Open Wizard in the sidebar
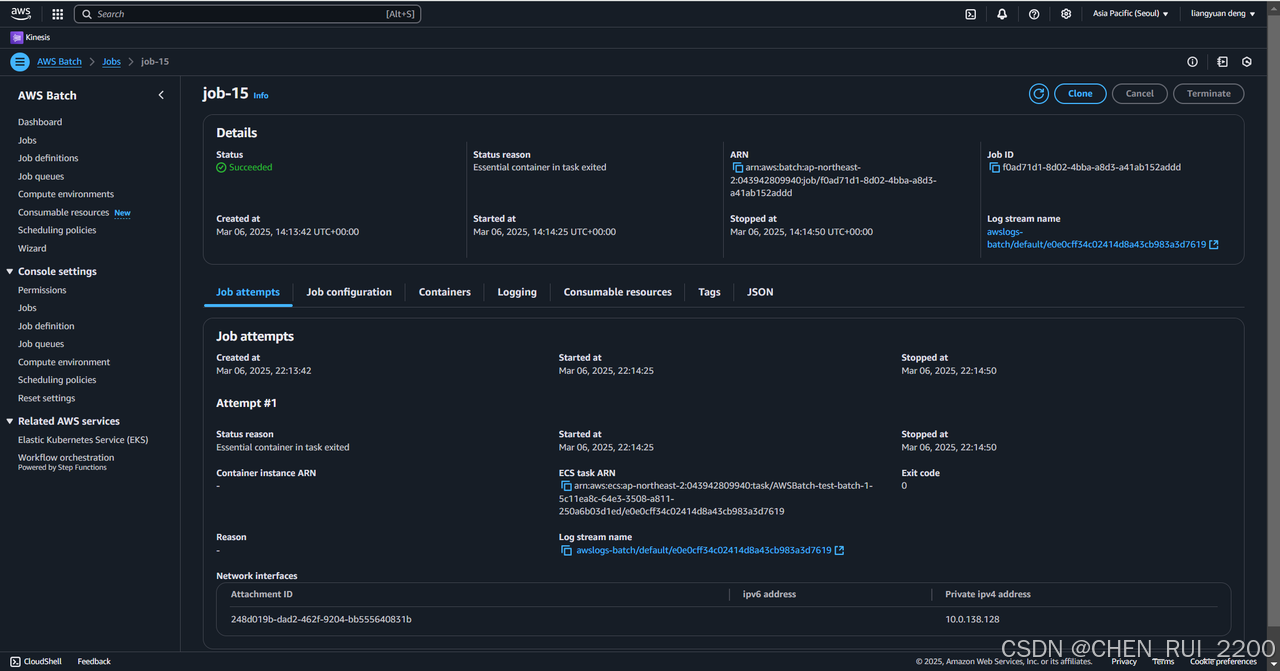Screen dimensions: 1280x671 [32, 248]
